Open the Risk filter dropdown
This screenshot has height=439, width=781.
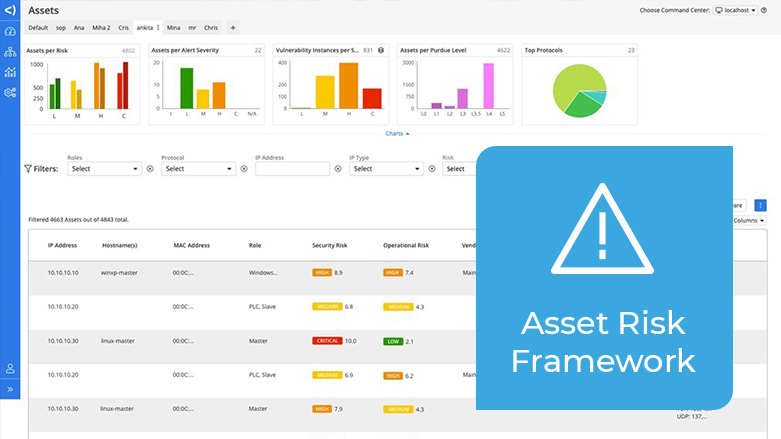(459, 169)
